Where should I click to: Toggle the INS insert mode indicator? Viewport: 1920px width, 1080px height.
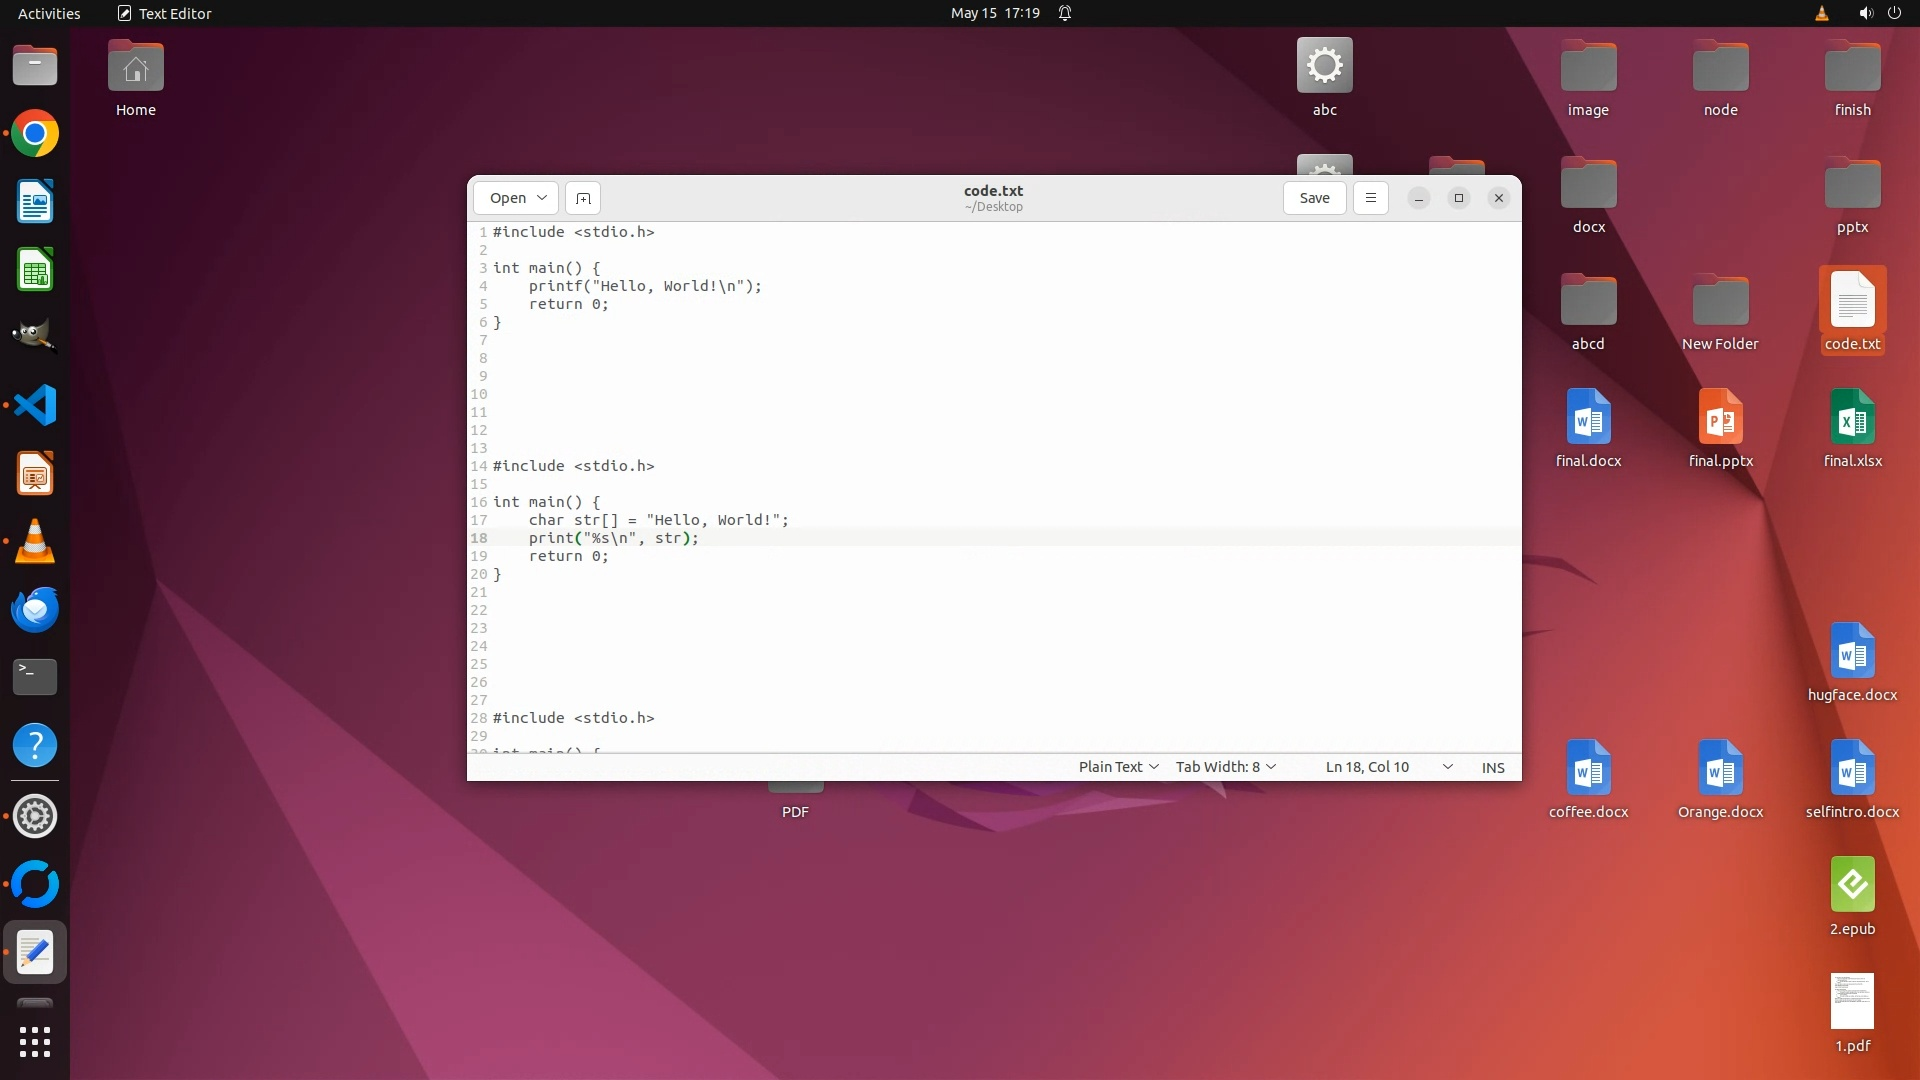tap(1492, 767)
